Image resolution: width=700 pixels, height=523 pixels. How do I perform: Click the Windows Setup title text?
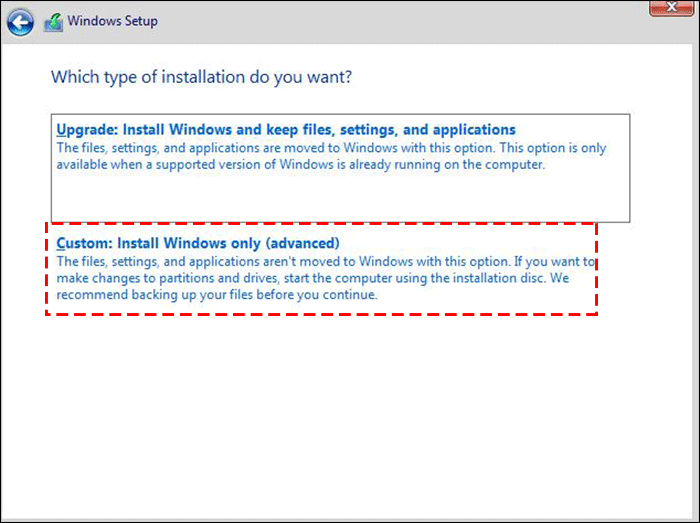pyautogui.click(x=112, y=21)
